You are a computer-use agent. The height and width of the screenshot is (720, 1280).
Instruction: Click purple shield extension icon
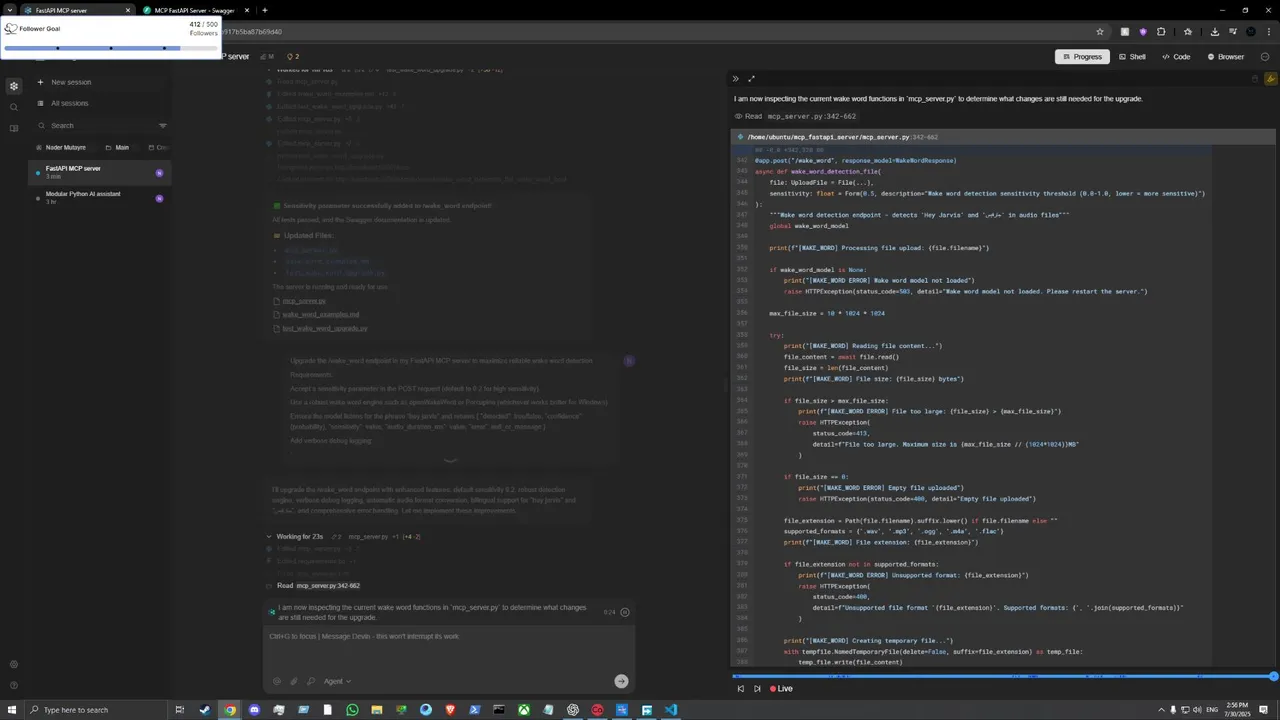[x=1143, y=31]
